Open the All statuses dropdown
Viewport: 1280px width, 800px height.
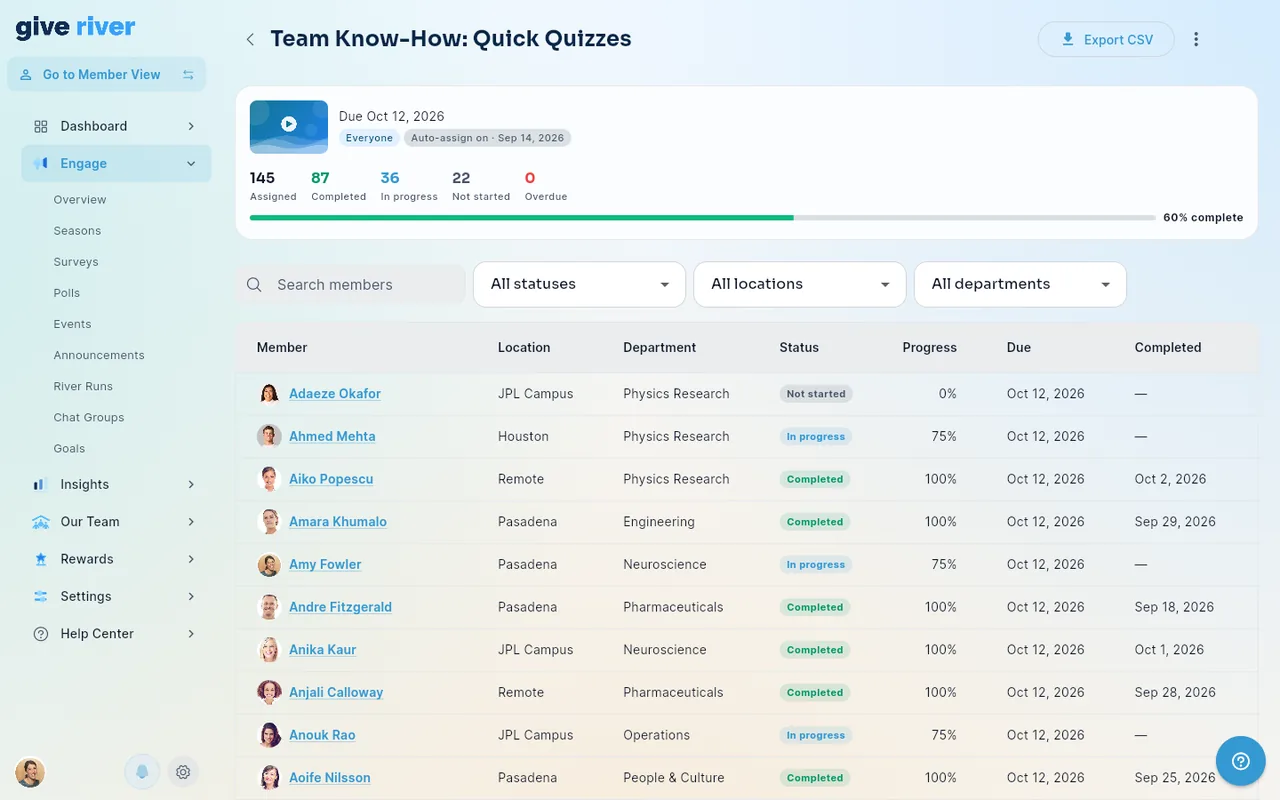tap(580, 284)
